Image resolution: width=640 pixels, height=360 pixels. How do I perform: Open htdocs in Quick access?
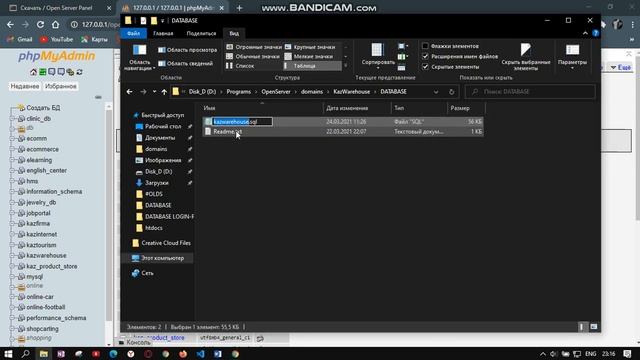(153, 228)
